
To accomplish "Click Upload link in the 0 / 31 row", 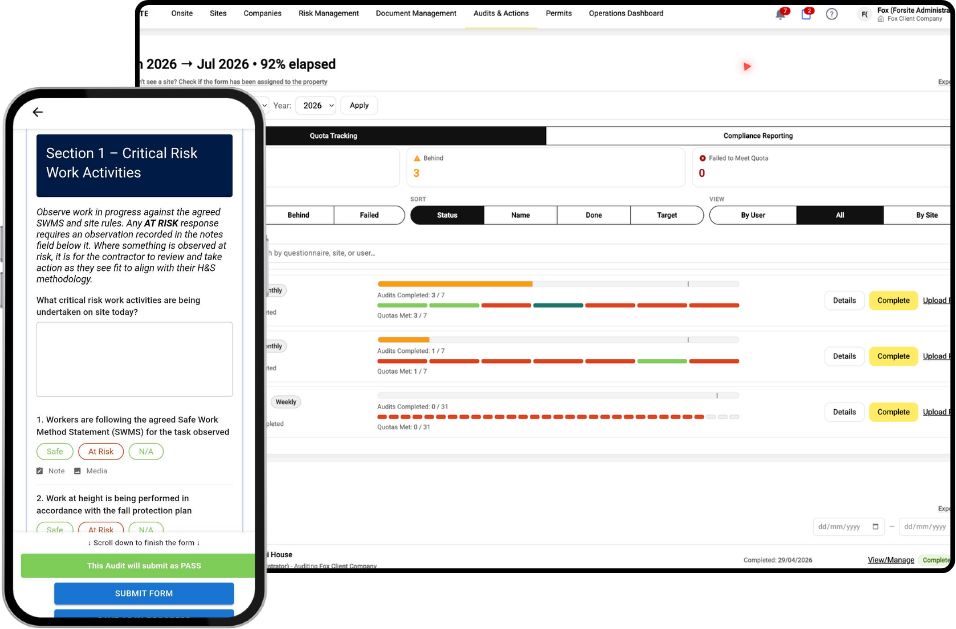I will tap(936, 413).
